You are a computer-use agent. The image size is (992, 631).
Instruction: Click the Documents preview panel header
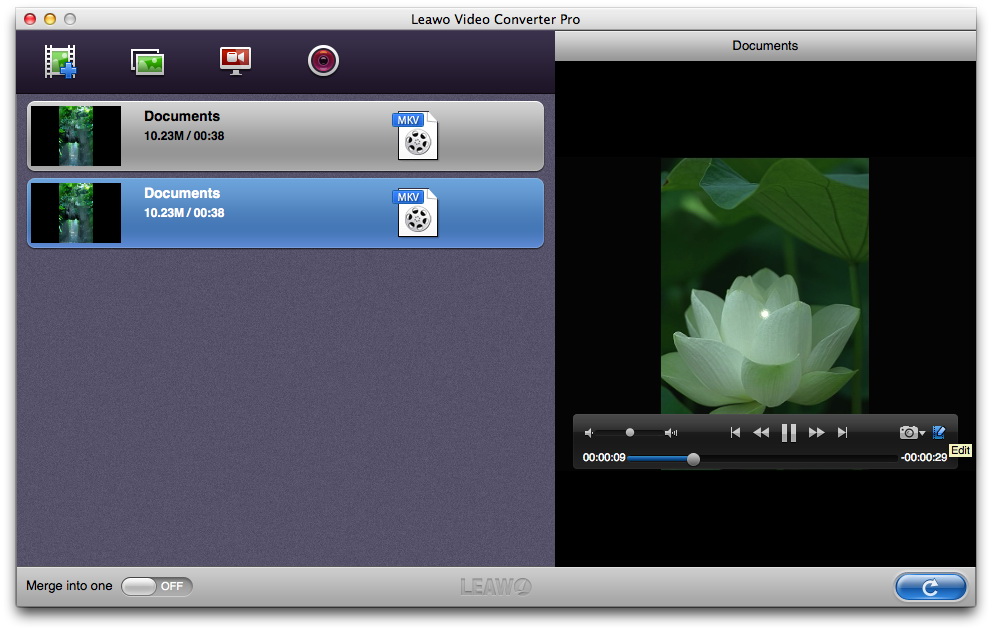click(x=766, y=46)
